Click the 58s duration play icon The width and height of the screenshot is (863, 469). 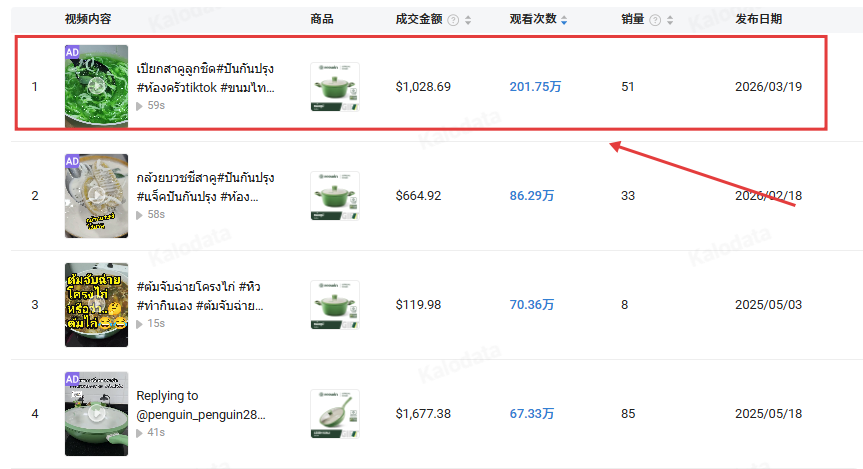point(139,215)
